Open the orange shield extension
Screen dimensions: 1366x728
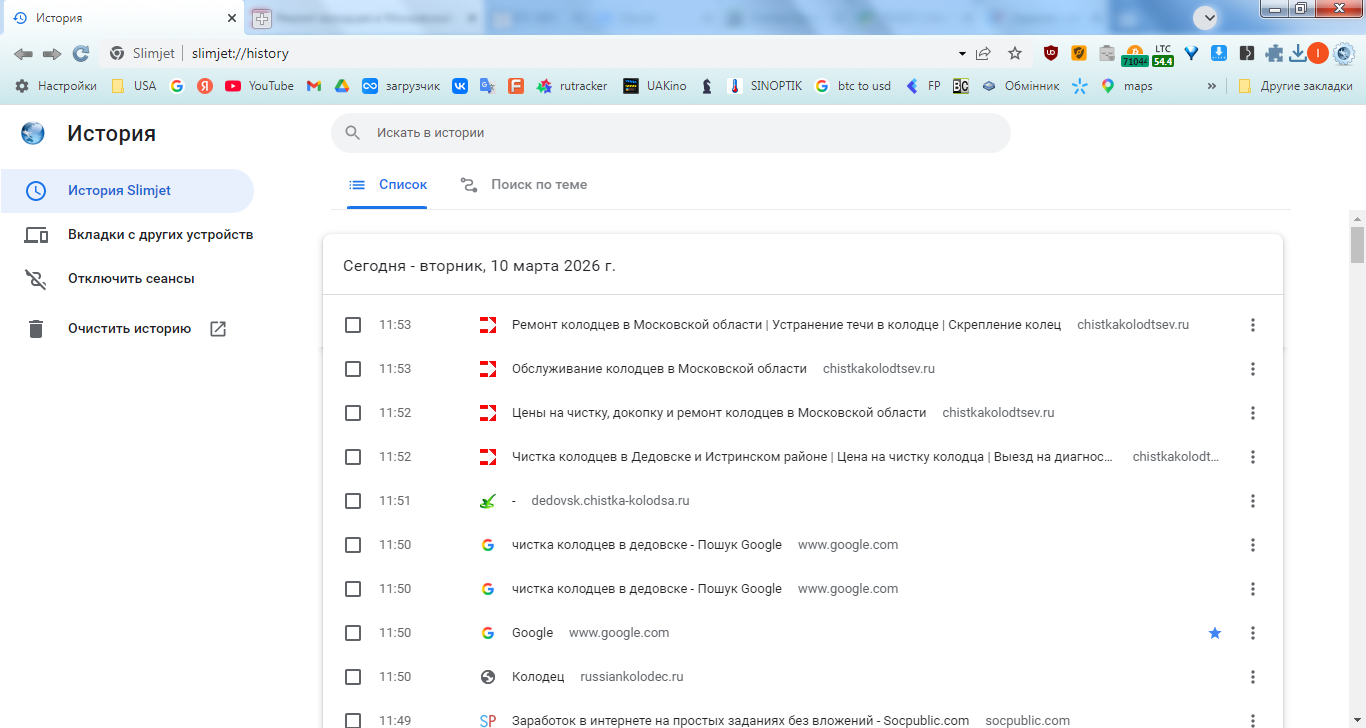pos(1079,54)
